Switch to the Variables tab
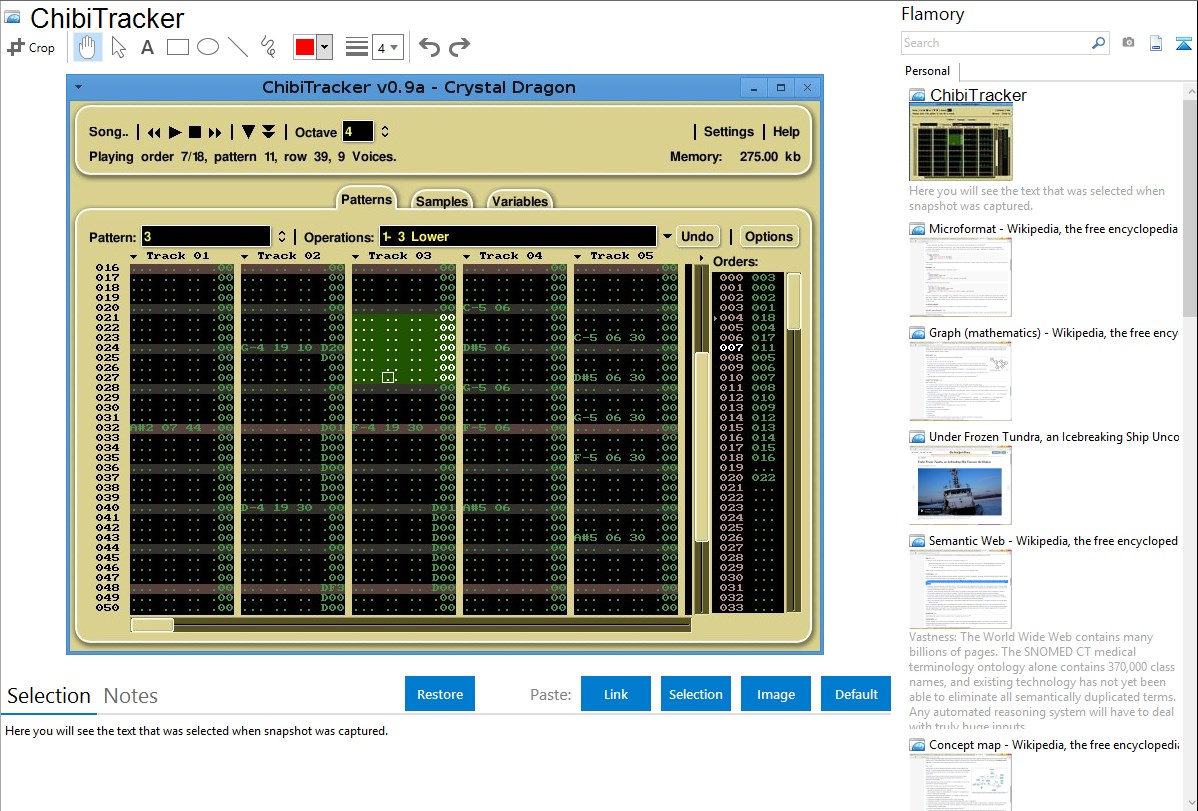Screen dimensions: 1198x811 [520, 200]
